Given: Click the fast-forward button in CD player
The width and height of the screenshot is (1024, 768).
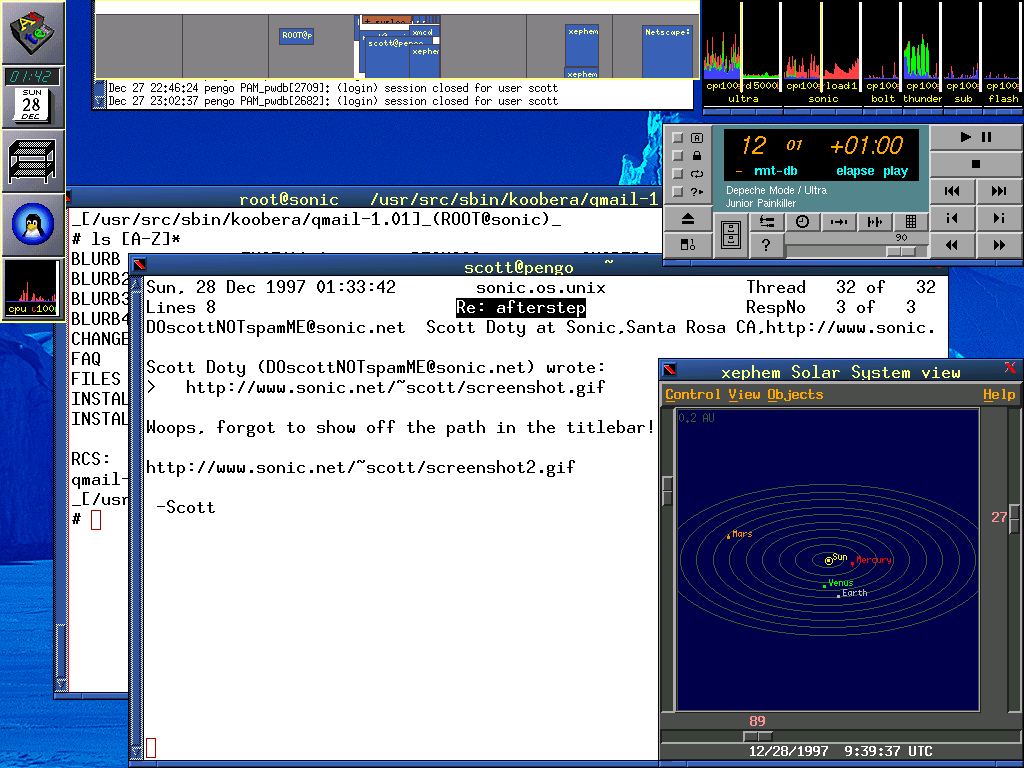Looking at the screenshot, I should 999,245.
